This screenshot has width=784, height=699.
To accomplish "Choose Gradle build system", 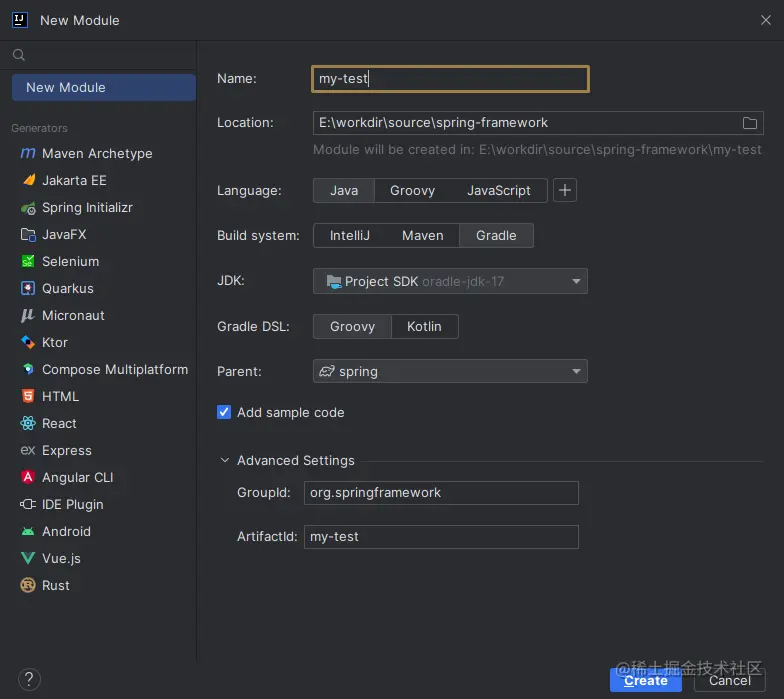I will [x=496, y=236].
